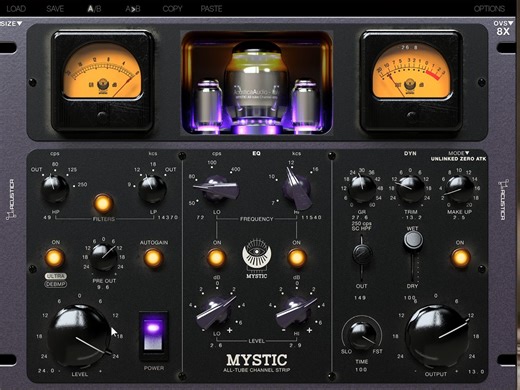The width and height of the screenshot is (520, 390).
Task: Click the TIME value 100 readout
Action: click(x=361, y=369)
